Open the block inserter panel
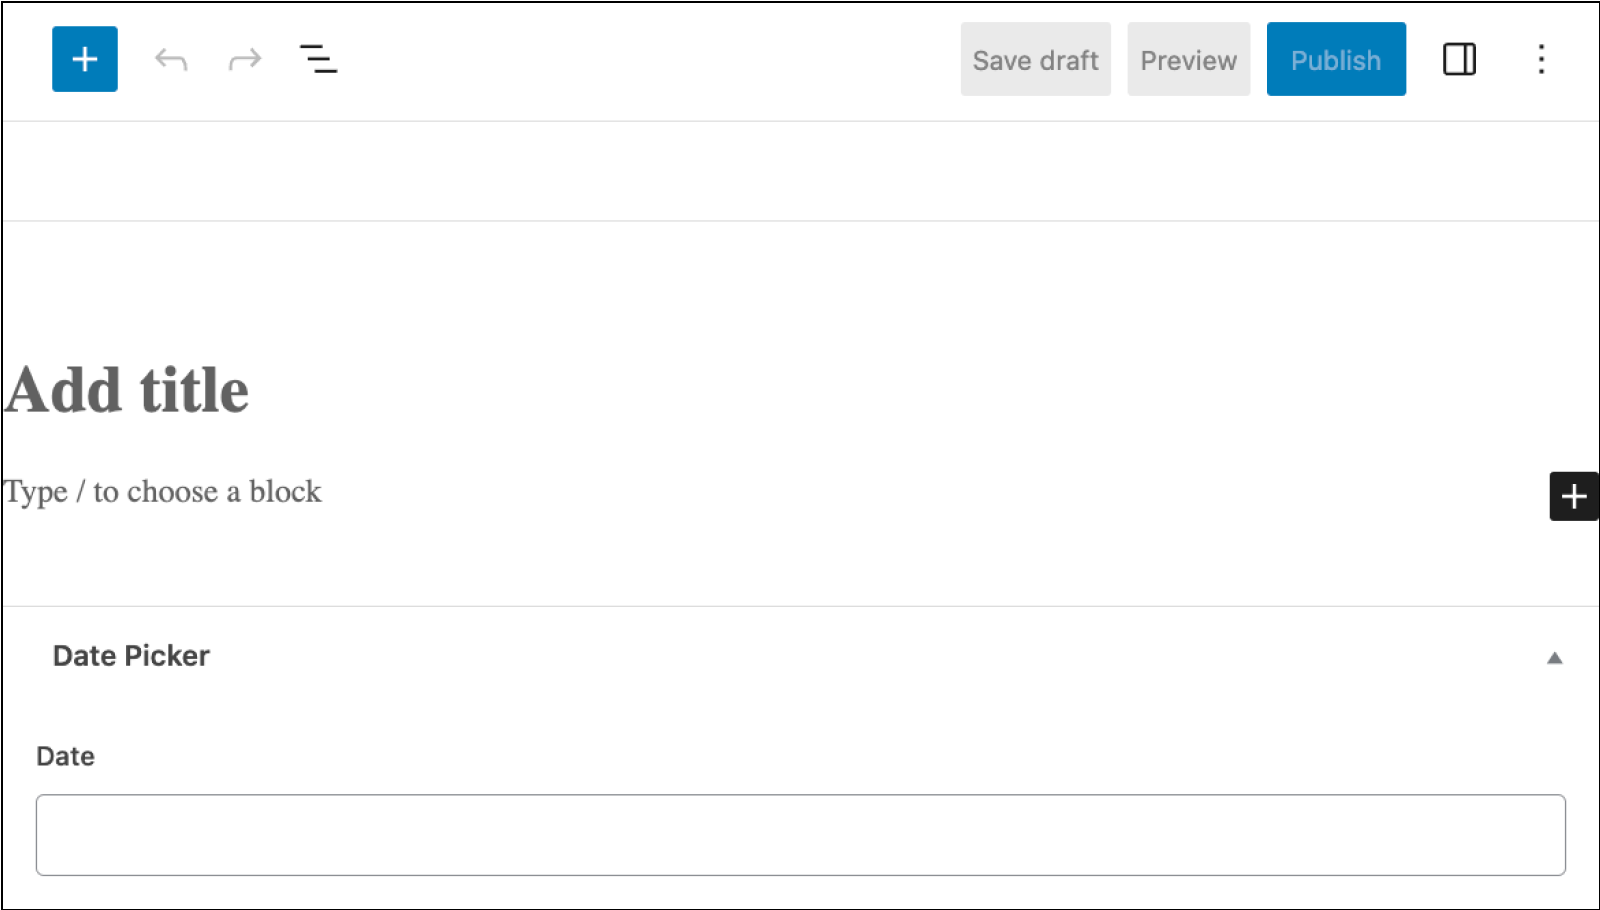The width and height of the screenshot is (1600, 910). click(84, 59)
